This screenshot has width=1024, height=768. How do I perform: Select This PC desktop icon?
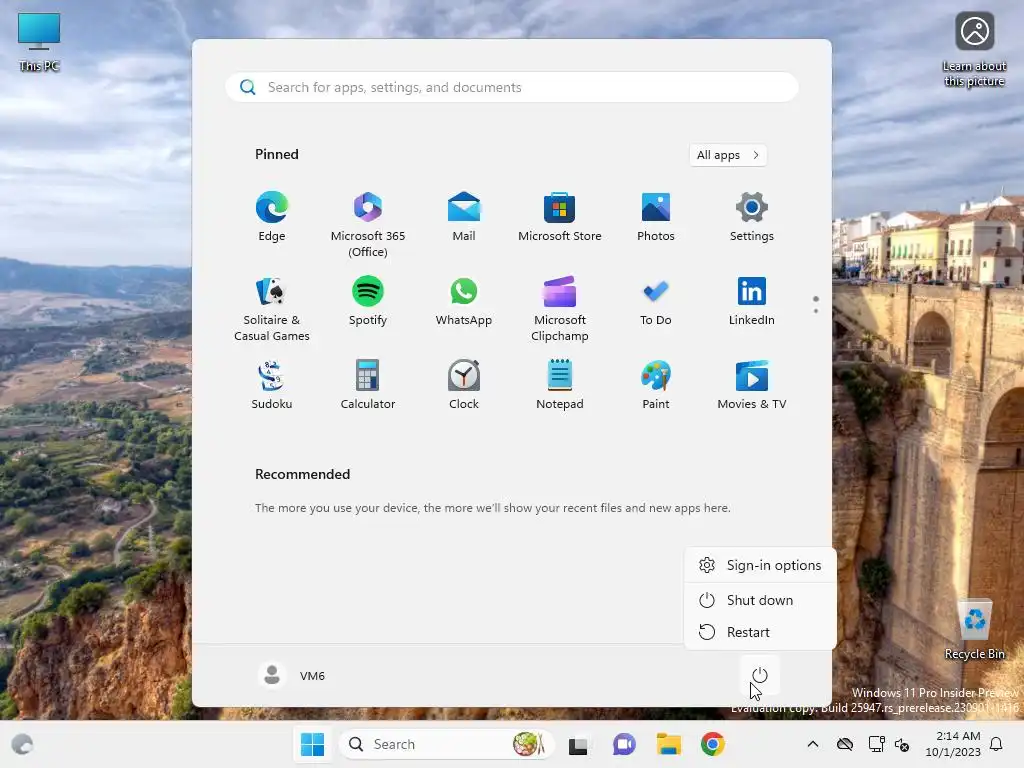coord(39,42)
